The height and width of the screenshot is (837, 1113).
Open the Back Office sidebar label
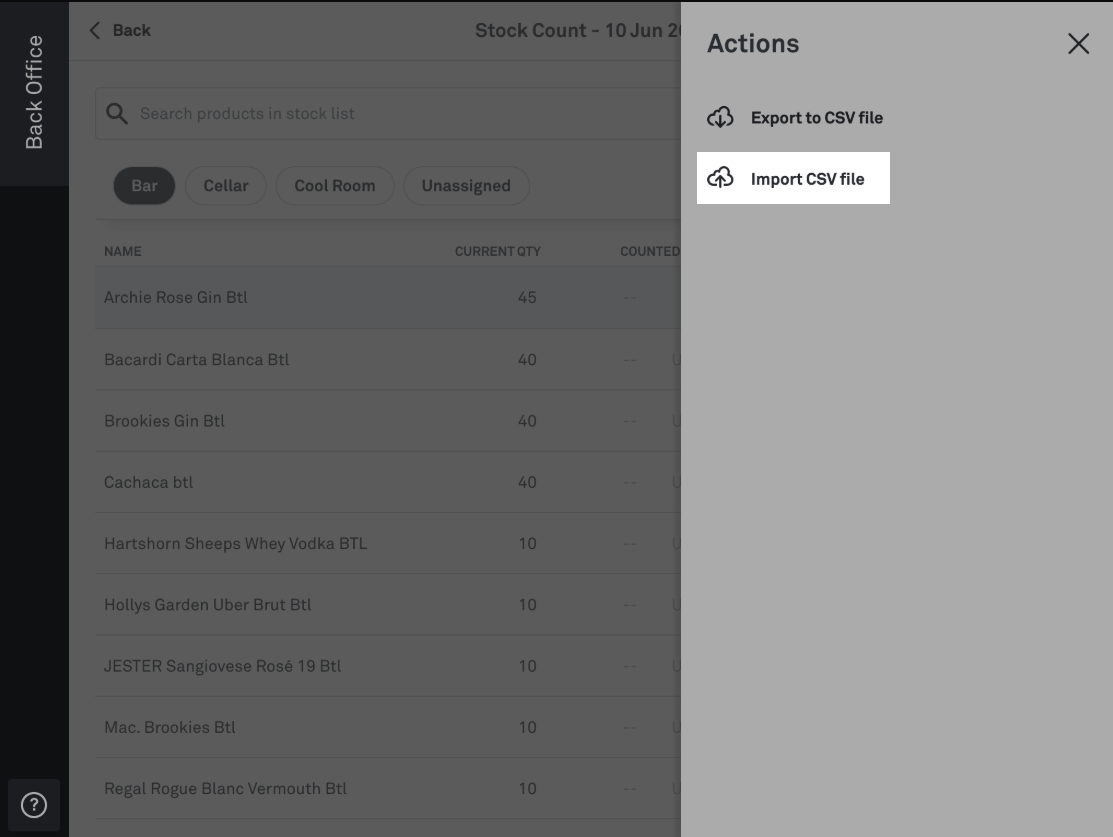tap(34, 92)
